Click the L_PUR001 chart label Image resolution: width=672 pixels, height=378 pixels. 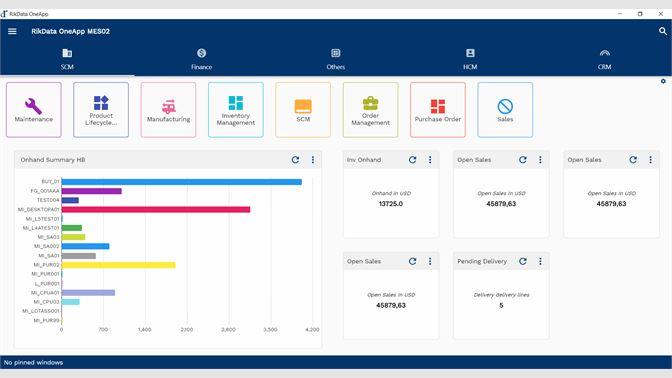point(47,284)
